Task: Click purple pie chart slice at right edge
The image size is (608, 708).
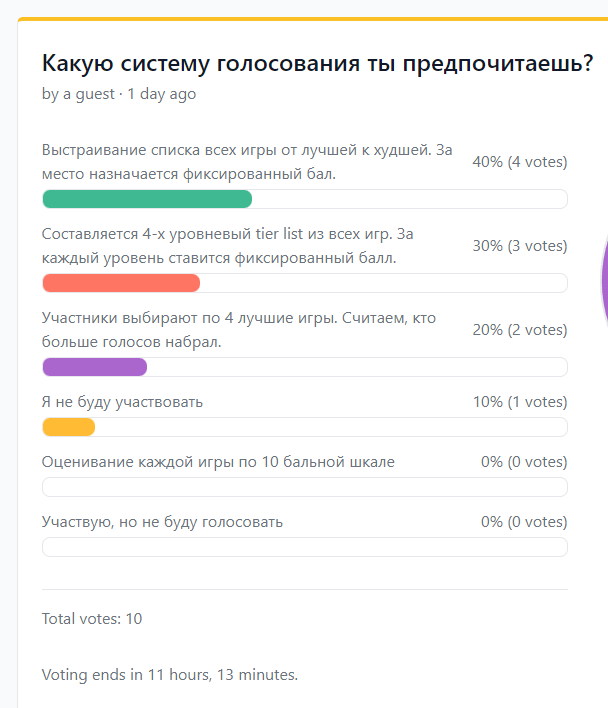Action: [x=605, y=280]
